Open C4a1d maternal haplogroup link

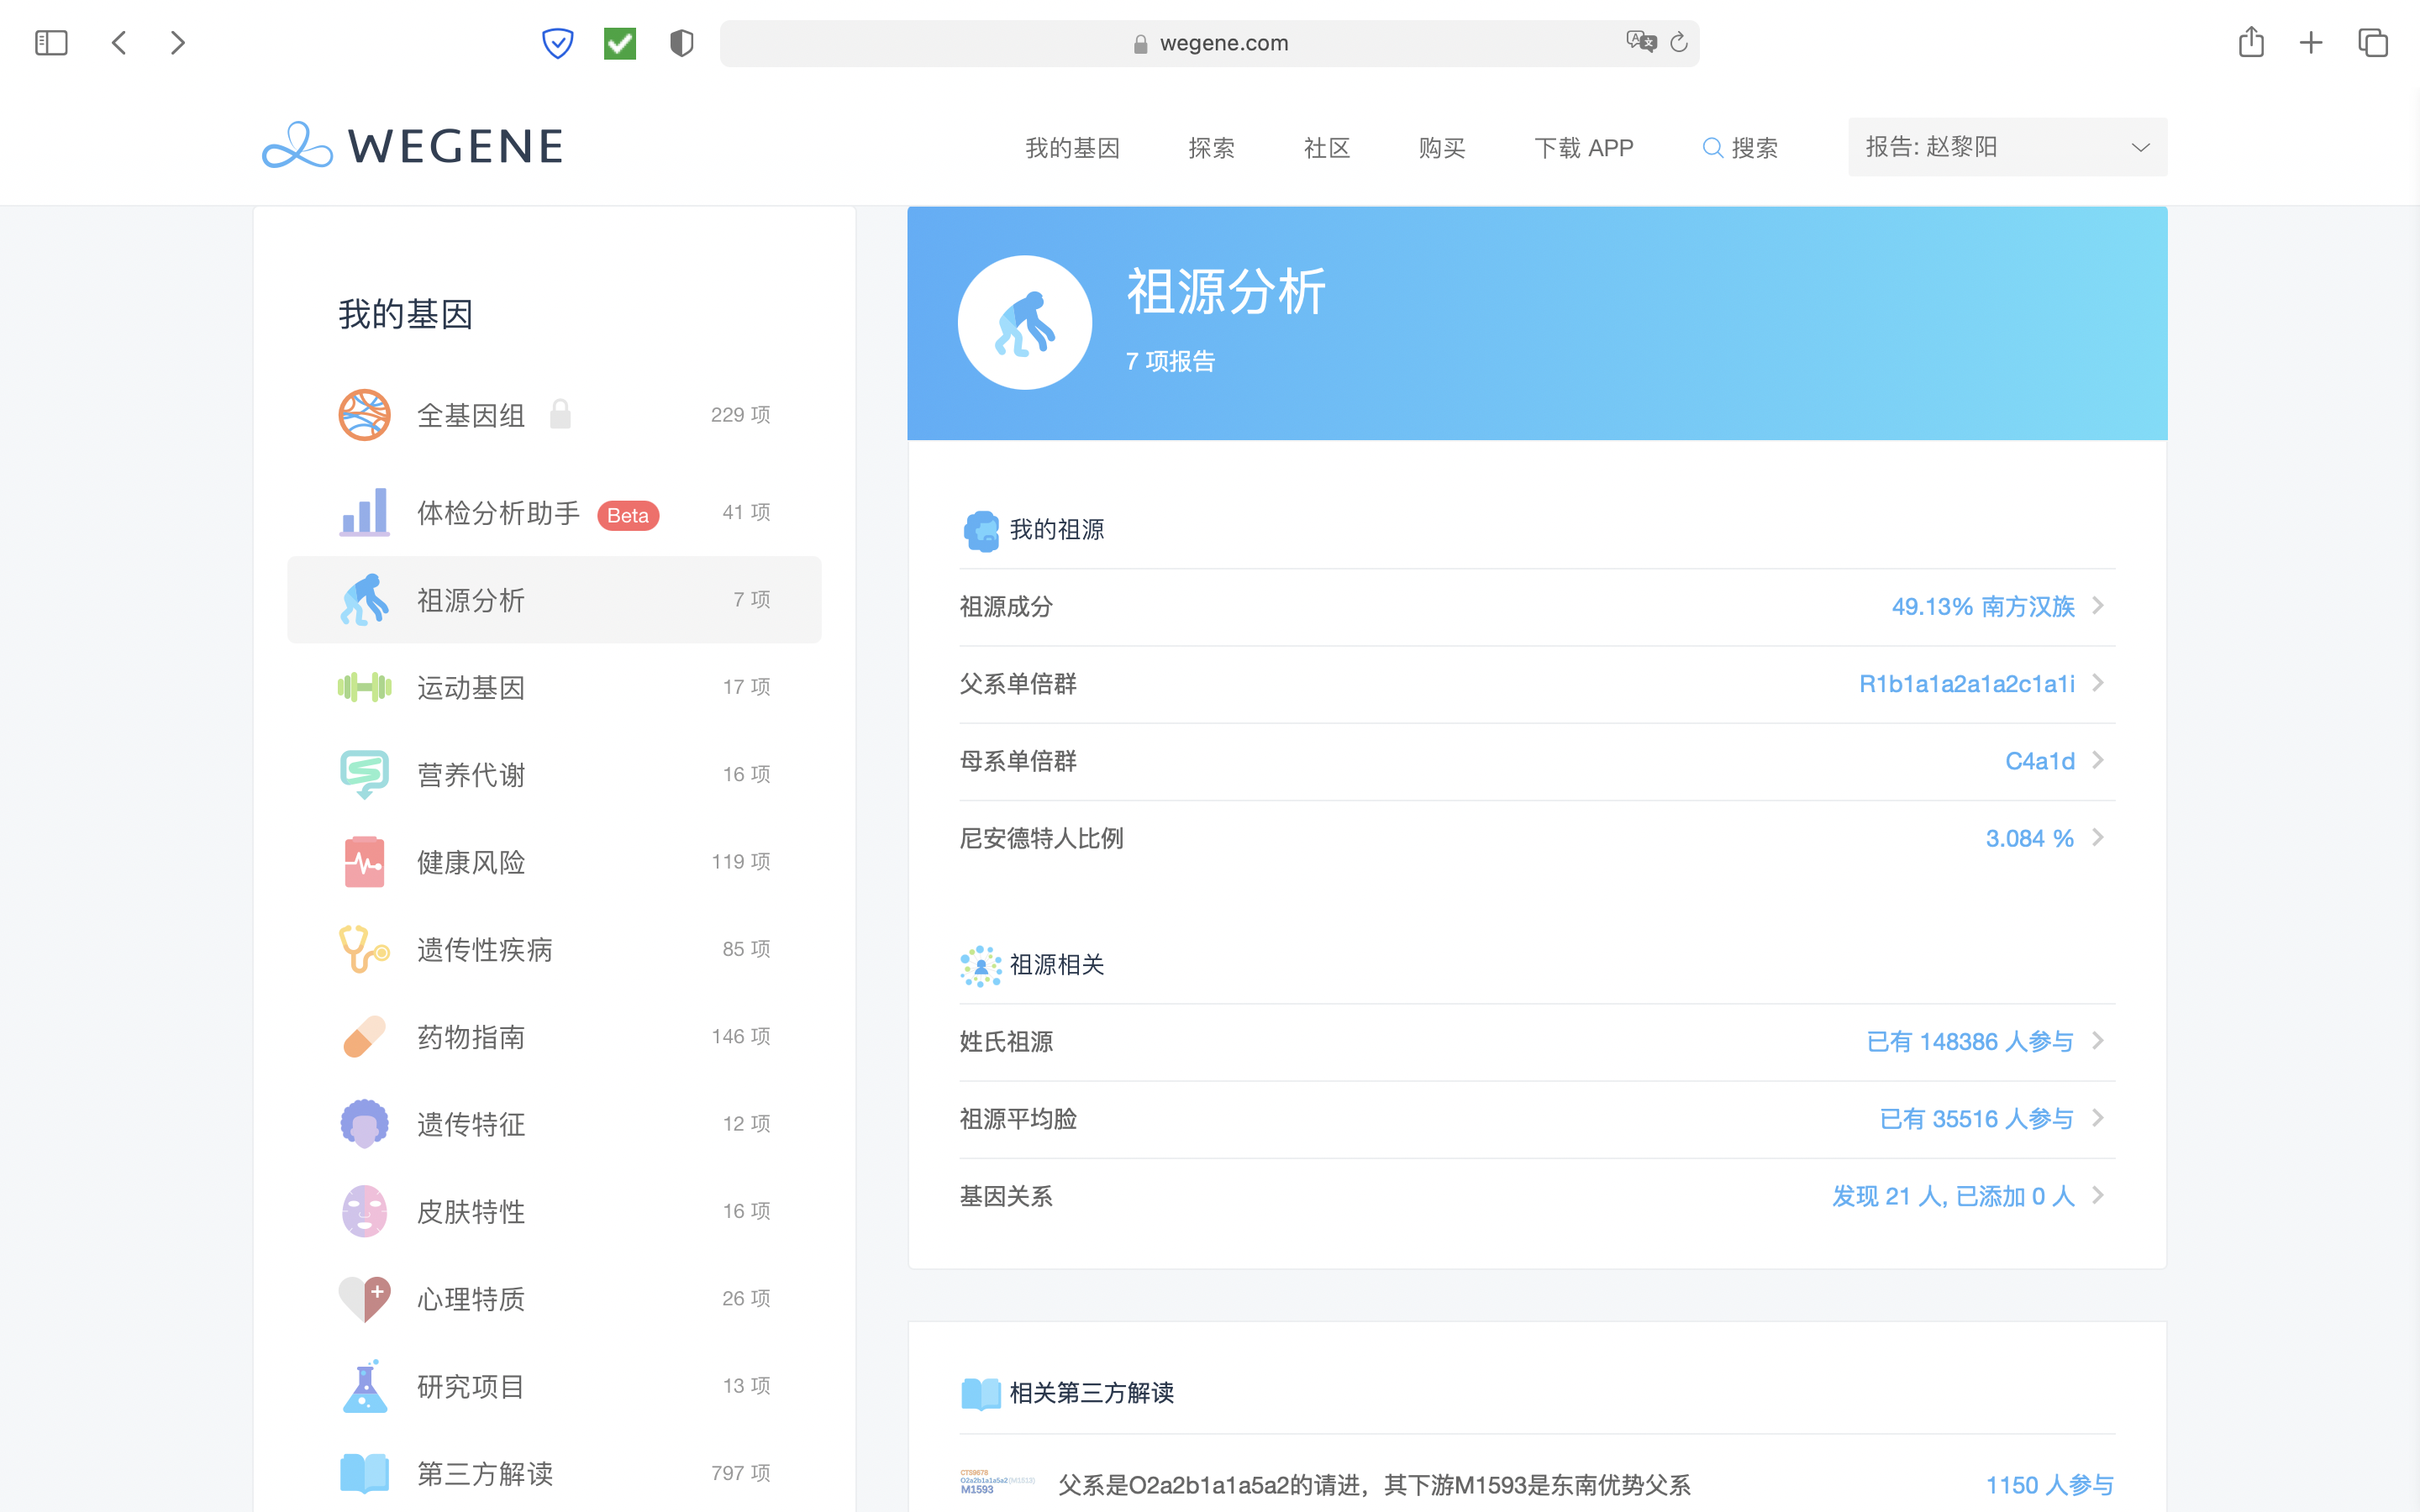tap(2040, 761)
